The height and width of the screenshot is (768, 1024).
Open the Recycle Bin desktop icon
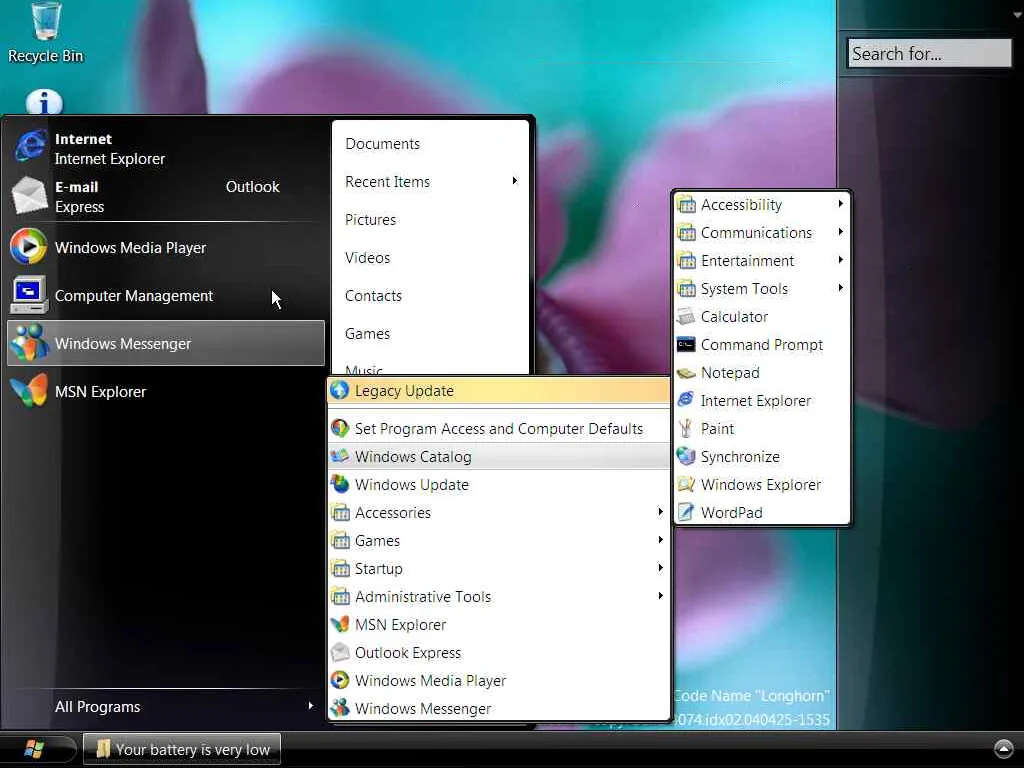pyautogui.click(x=46, y=33)
